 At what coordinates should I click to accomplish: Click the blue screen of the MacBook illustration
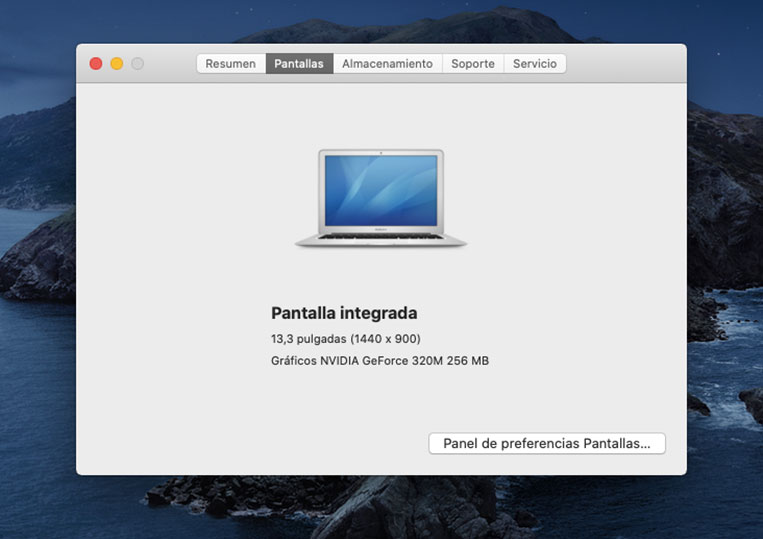(x=381, y=190)
